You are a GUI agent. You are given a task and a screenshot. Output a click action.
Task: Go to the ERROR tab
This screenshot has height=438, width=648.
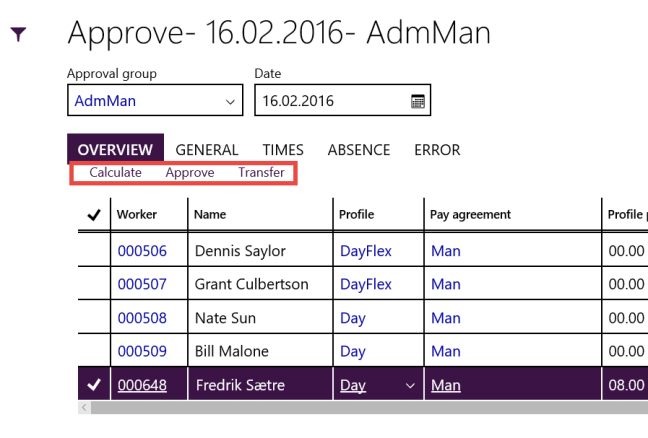(437, 150)
